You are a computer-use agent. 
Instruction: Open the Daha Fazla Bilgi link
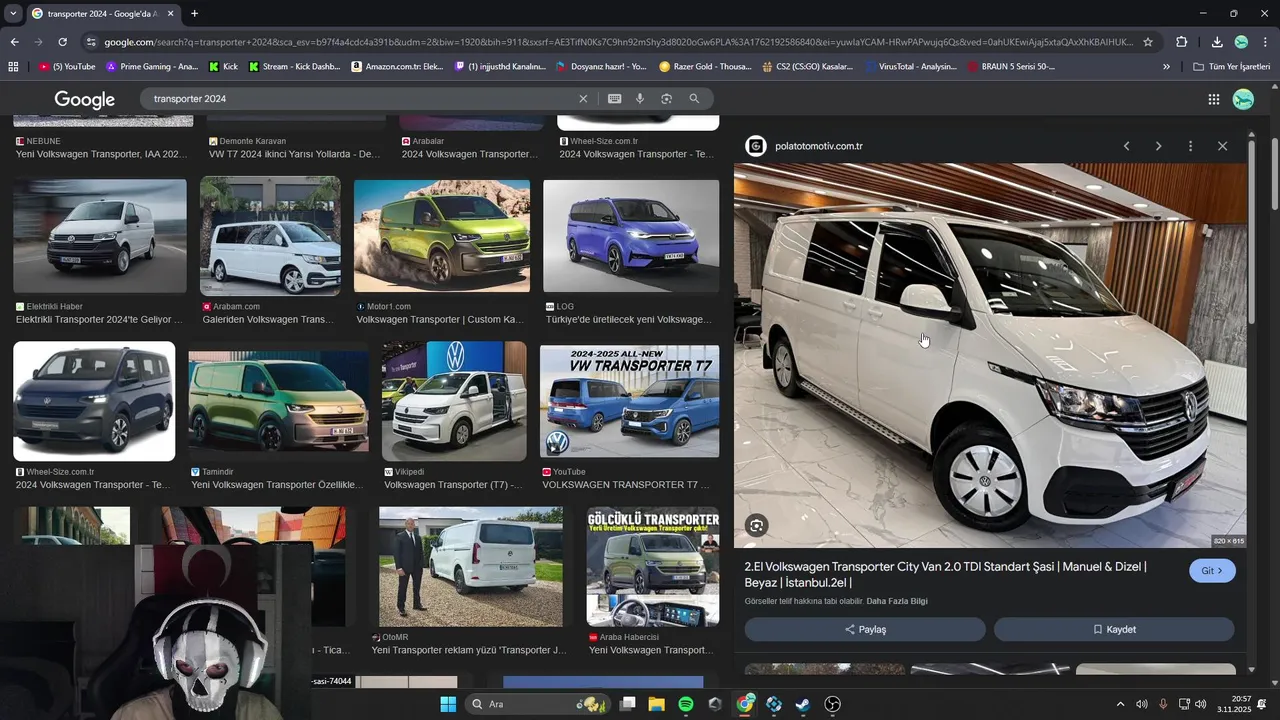[x=897, y=601]
